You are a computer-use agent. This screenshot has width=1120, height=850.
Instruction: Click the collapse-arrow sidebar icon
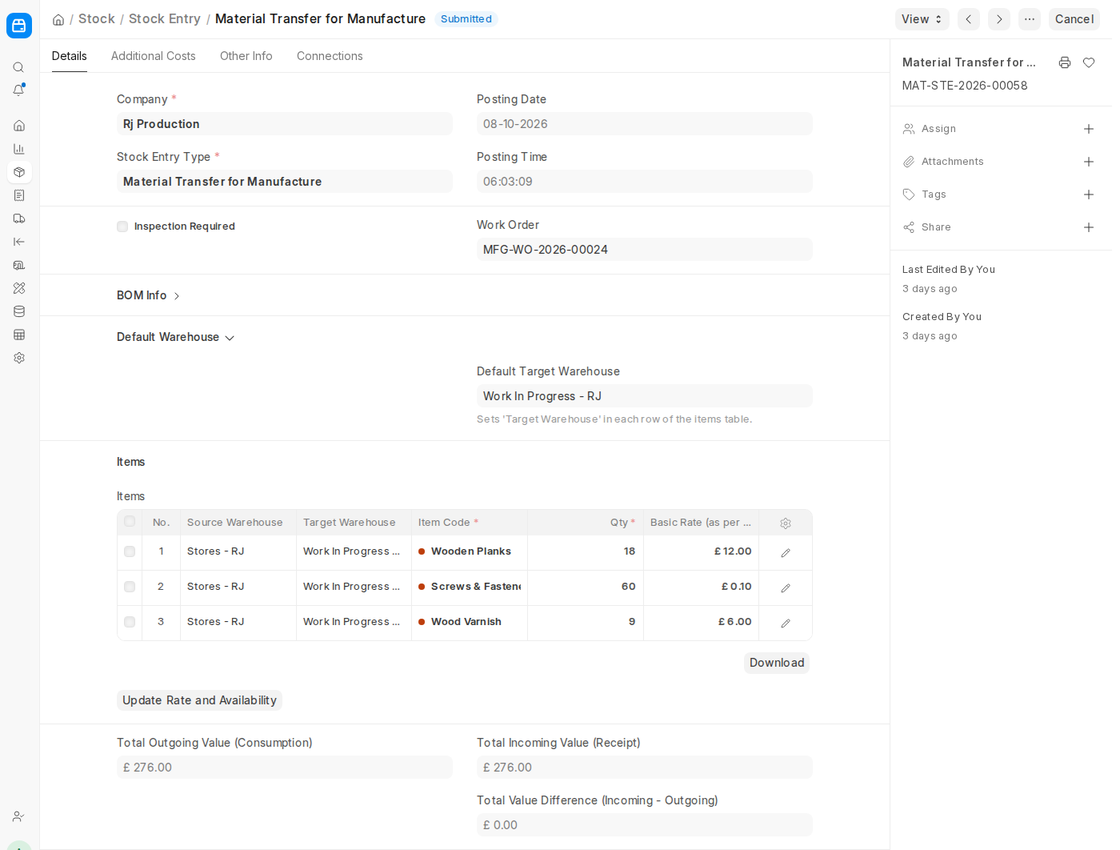tap(19, 241)
